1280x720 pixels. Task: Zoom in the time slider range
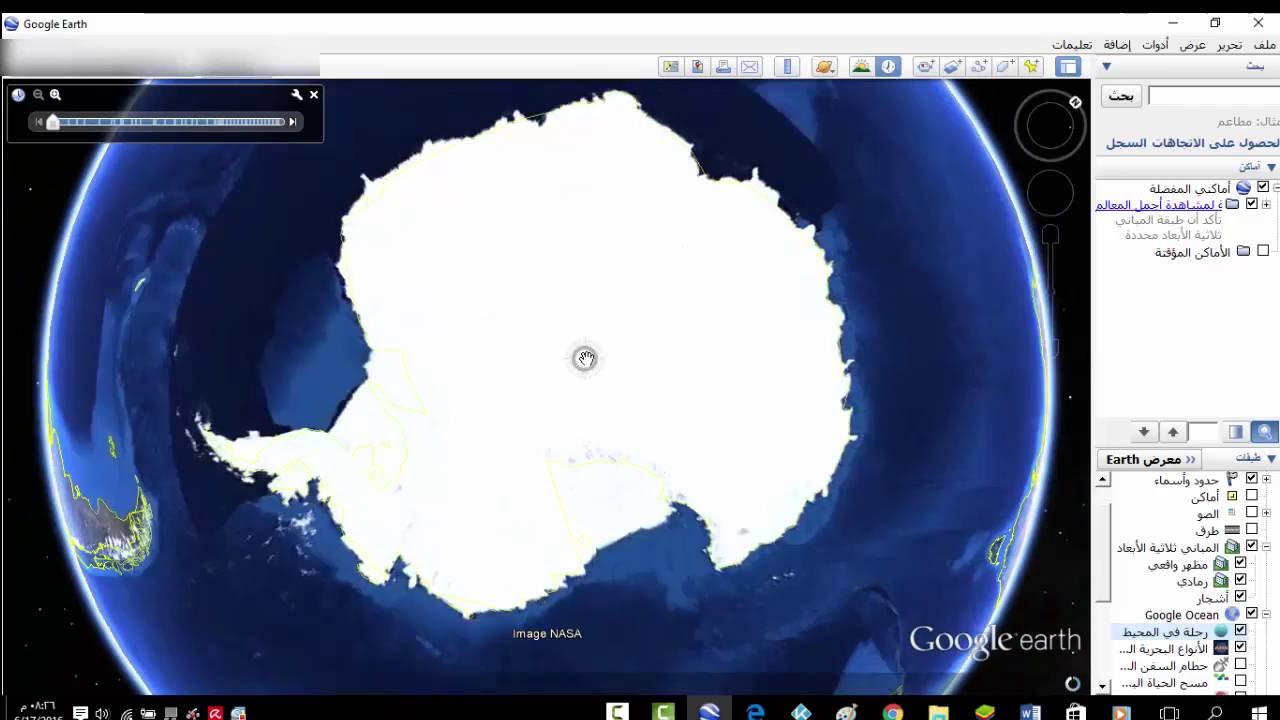tap(56, 95)
